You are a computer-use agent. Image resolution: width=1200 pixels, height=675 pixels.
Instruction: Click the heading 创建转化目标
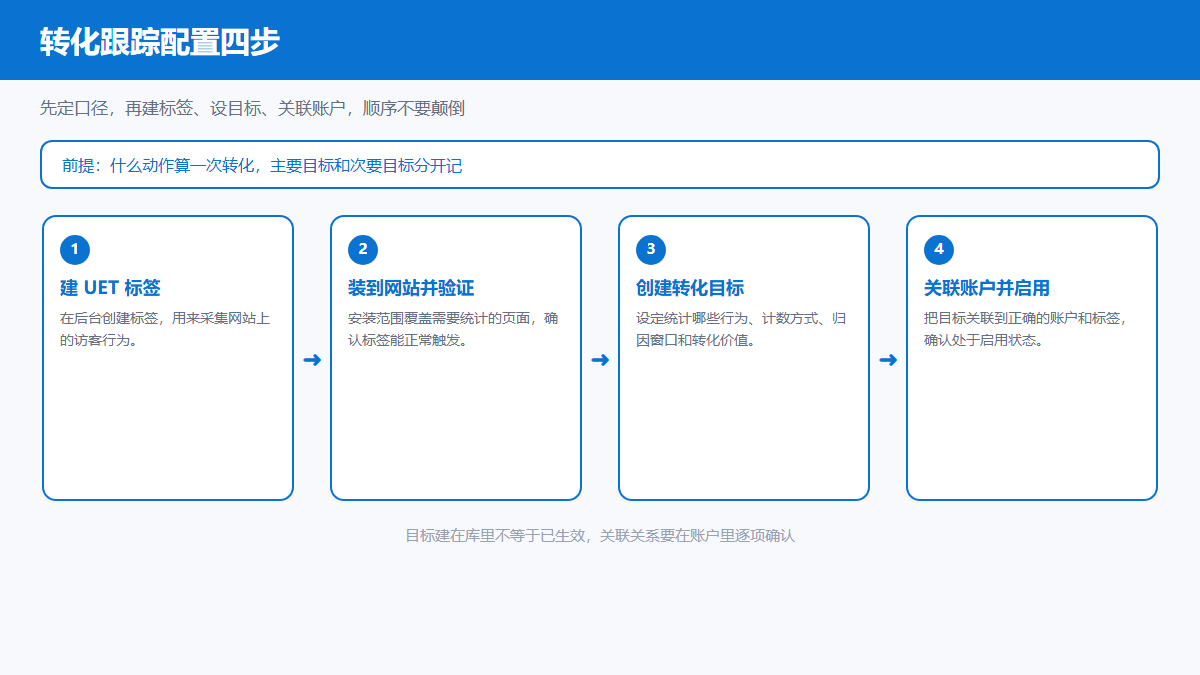pyautogui.click(x=690, y=288)
